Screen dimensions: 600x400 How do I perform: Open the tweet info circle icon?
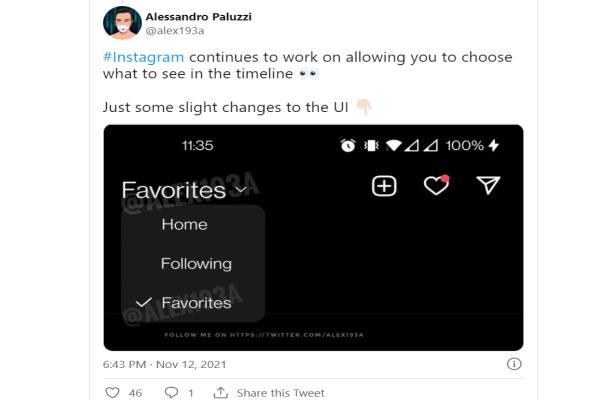[x=514, y=364]
